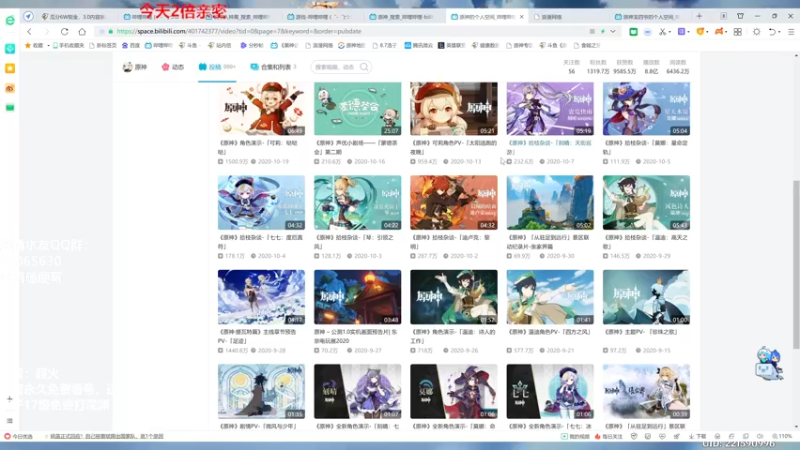Open the Mona 05:04 thumbnail
The image size is (800, 450).
(646, 109)
